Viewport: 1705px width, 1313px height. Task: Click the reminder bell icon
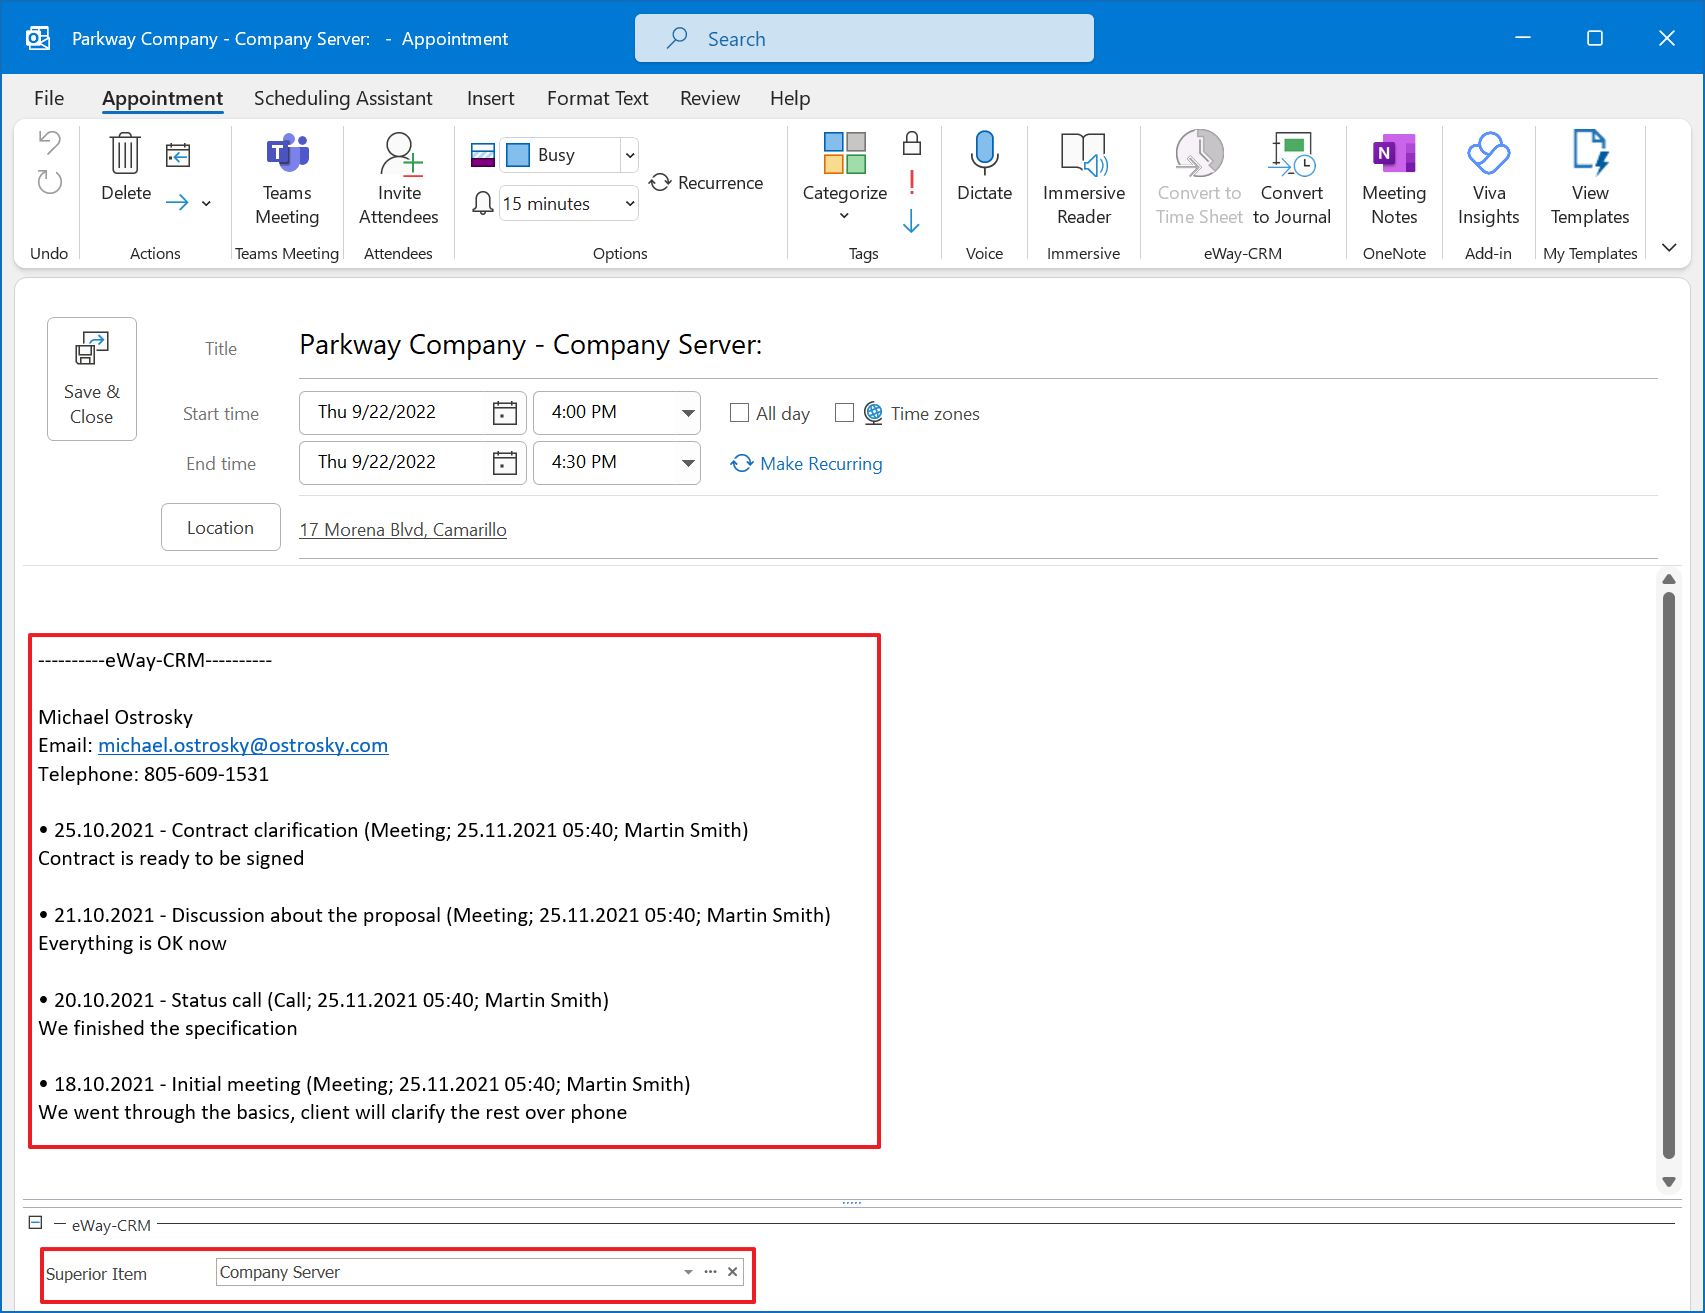(x=482, y=203)
